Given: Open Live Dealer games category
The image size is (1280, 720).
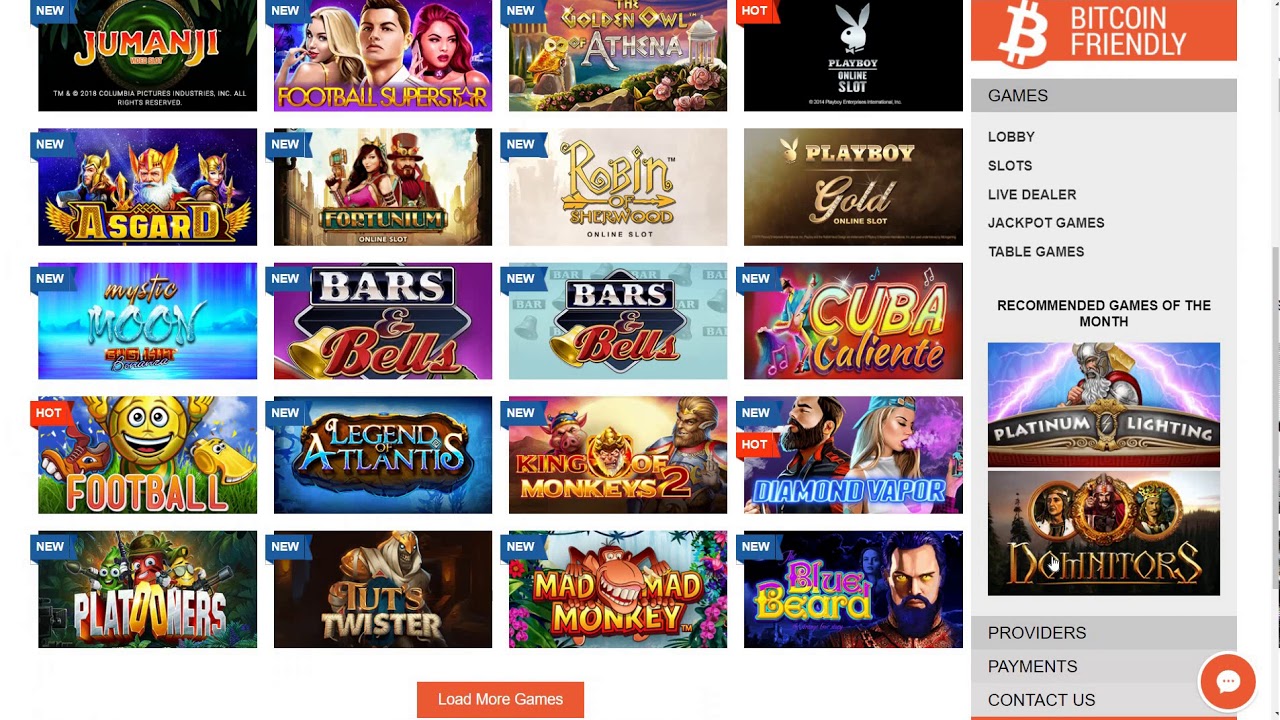Looking at the screenshot, I should click(1032, 195).
